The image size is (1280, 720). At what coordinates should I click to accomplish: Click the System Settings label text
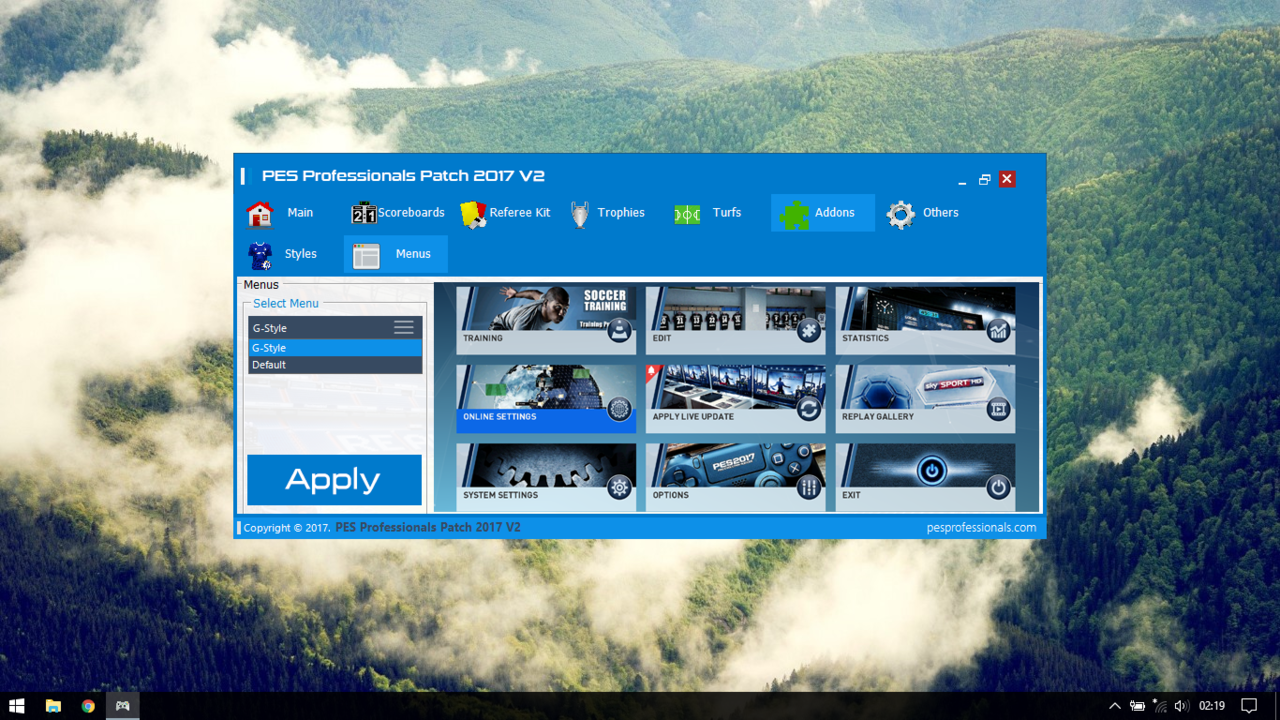click(x=500, y=495)
